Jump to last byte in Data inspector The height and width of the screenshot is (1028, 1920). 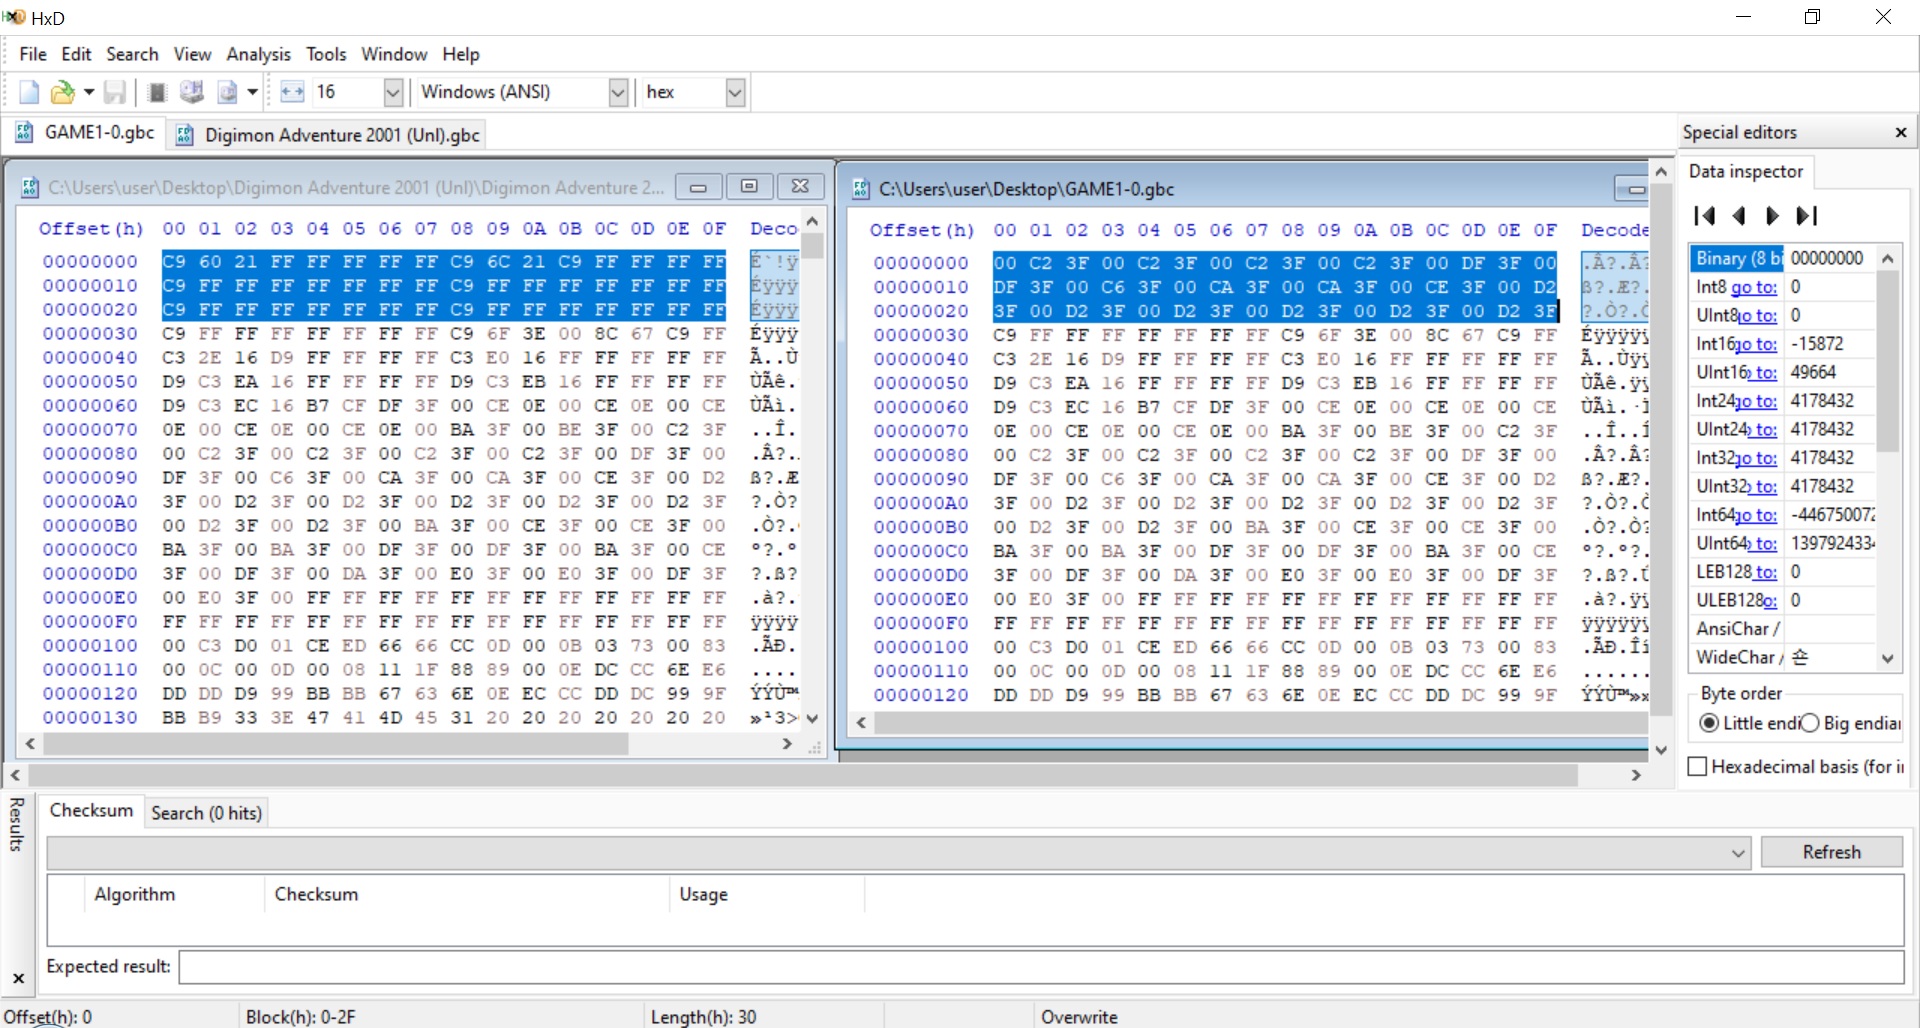point(1807,216)
